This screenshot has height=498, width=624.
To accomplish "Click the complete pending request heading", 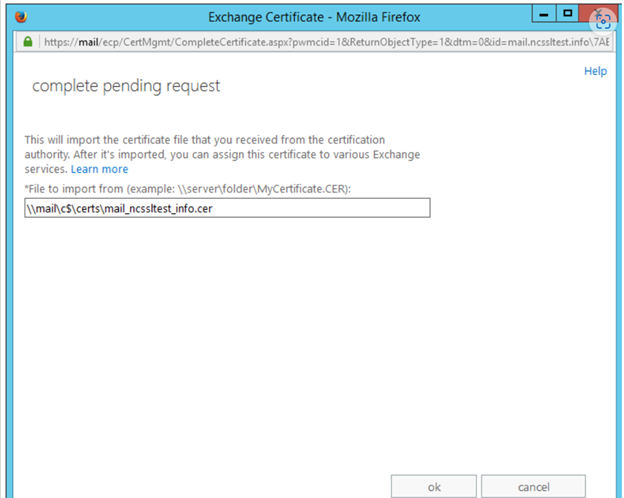I will (126, 86).
